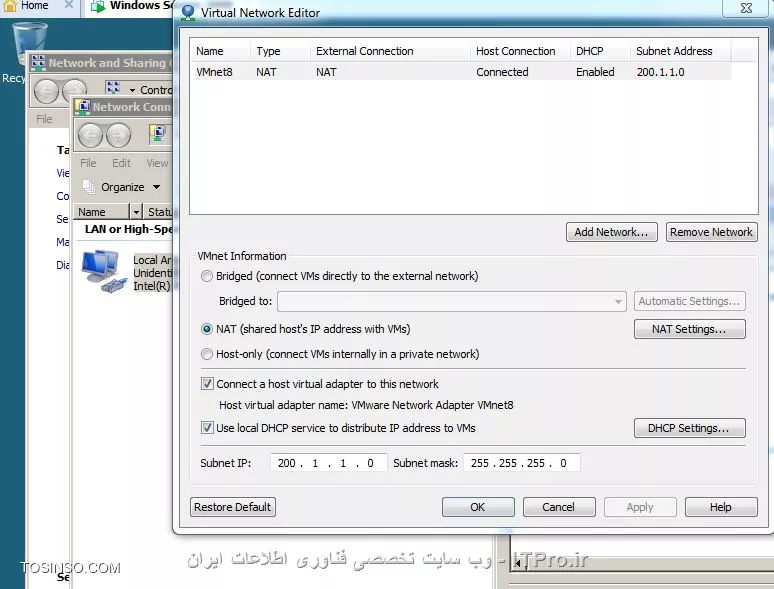Click the Cancel button
Viewport: 774px width, 589px height.
(559, 507)
